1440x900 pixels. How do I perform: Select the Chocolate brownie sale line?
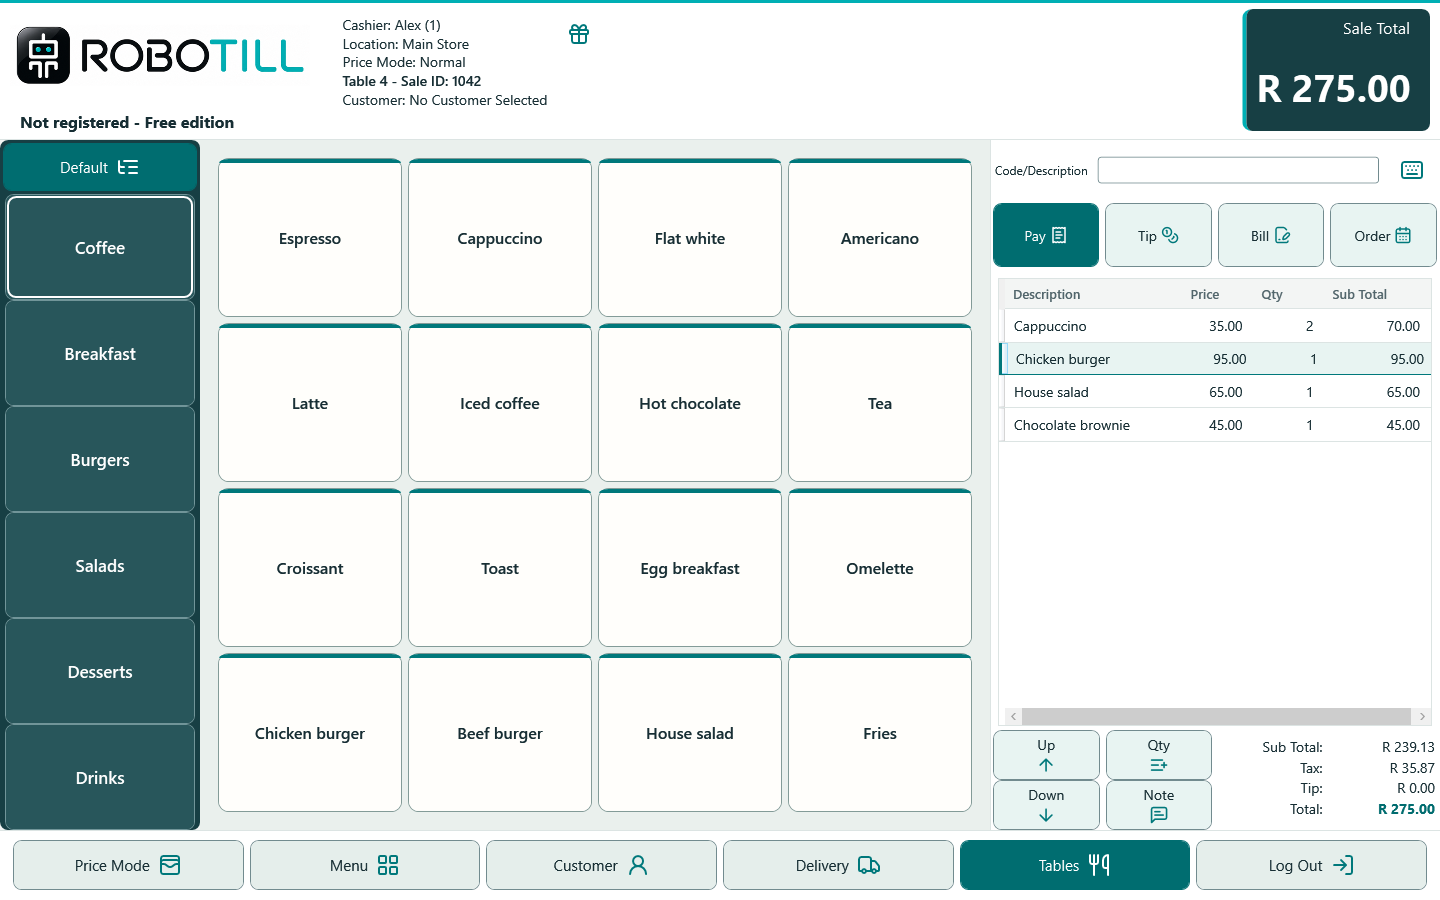(x=1216, y=425)
